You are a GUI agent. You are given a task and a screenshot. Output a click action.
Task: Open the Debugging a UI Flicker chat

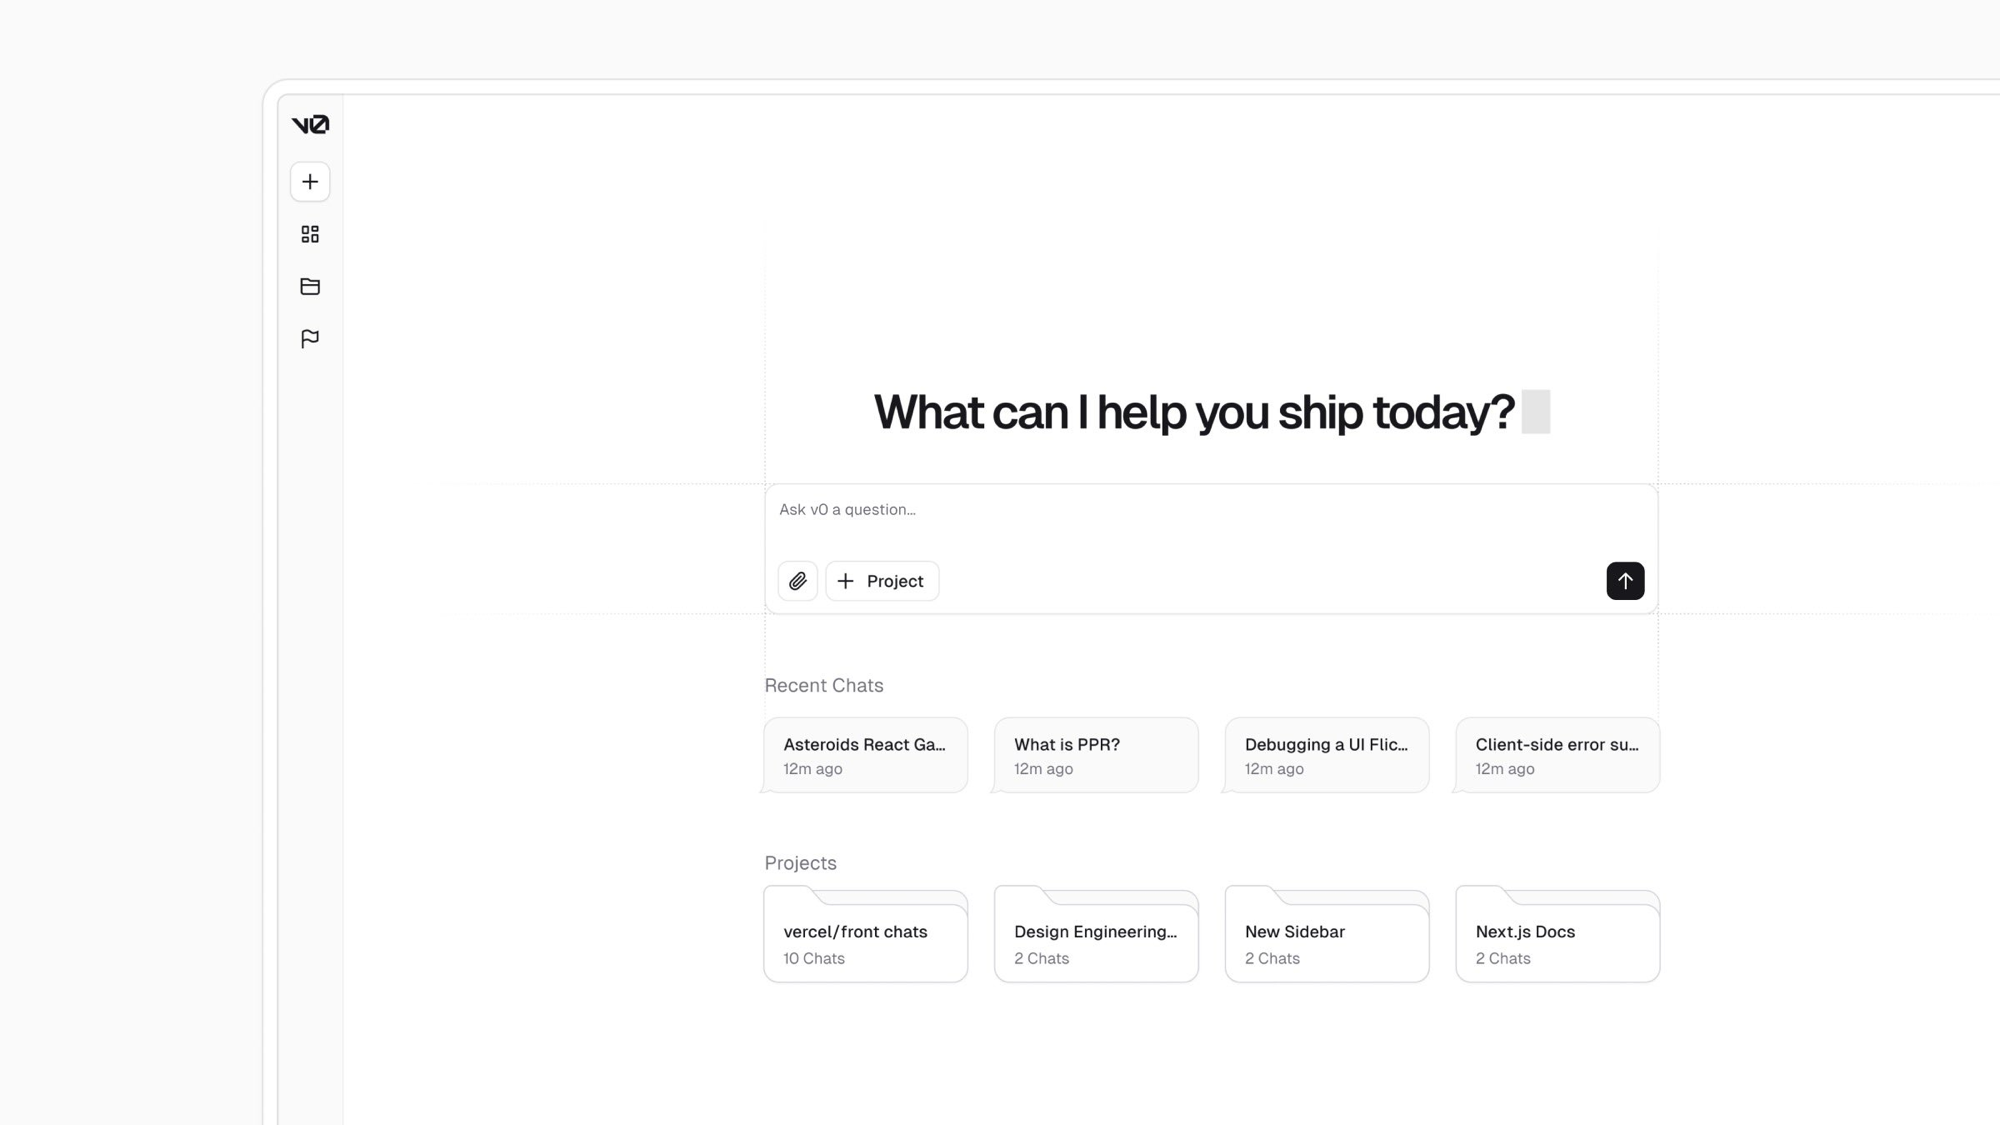click(x=1327, y=755)
